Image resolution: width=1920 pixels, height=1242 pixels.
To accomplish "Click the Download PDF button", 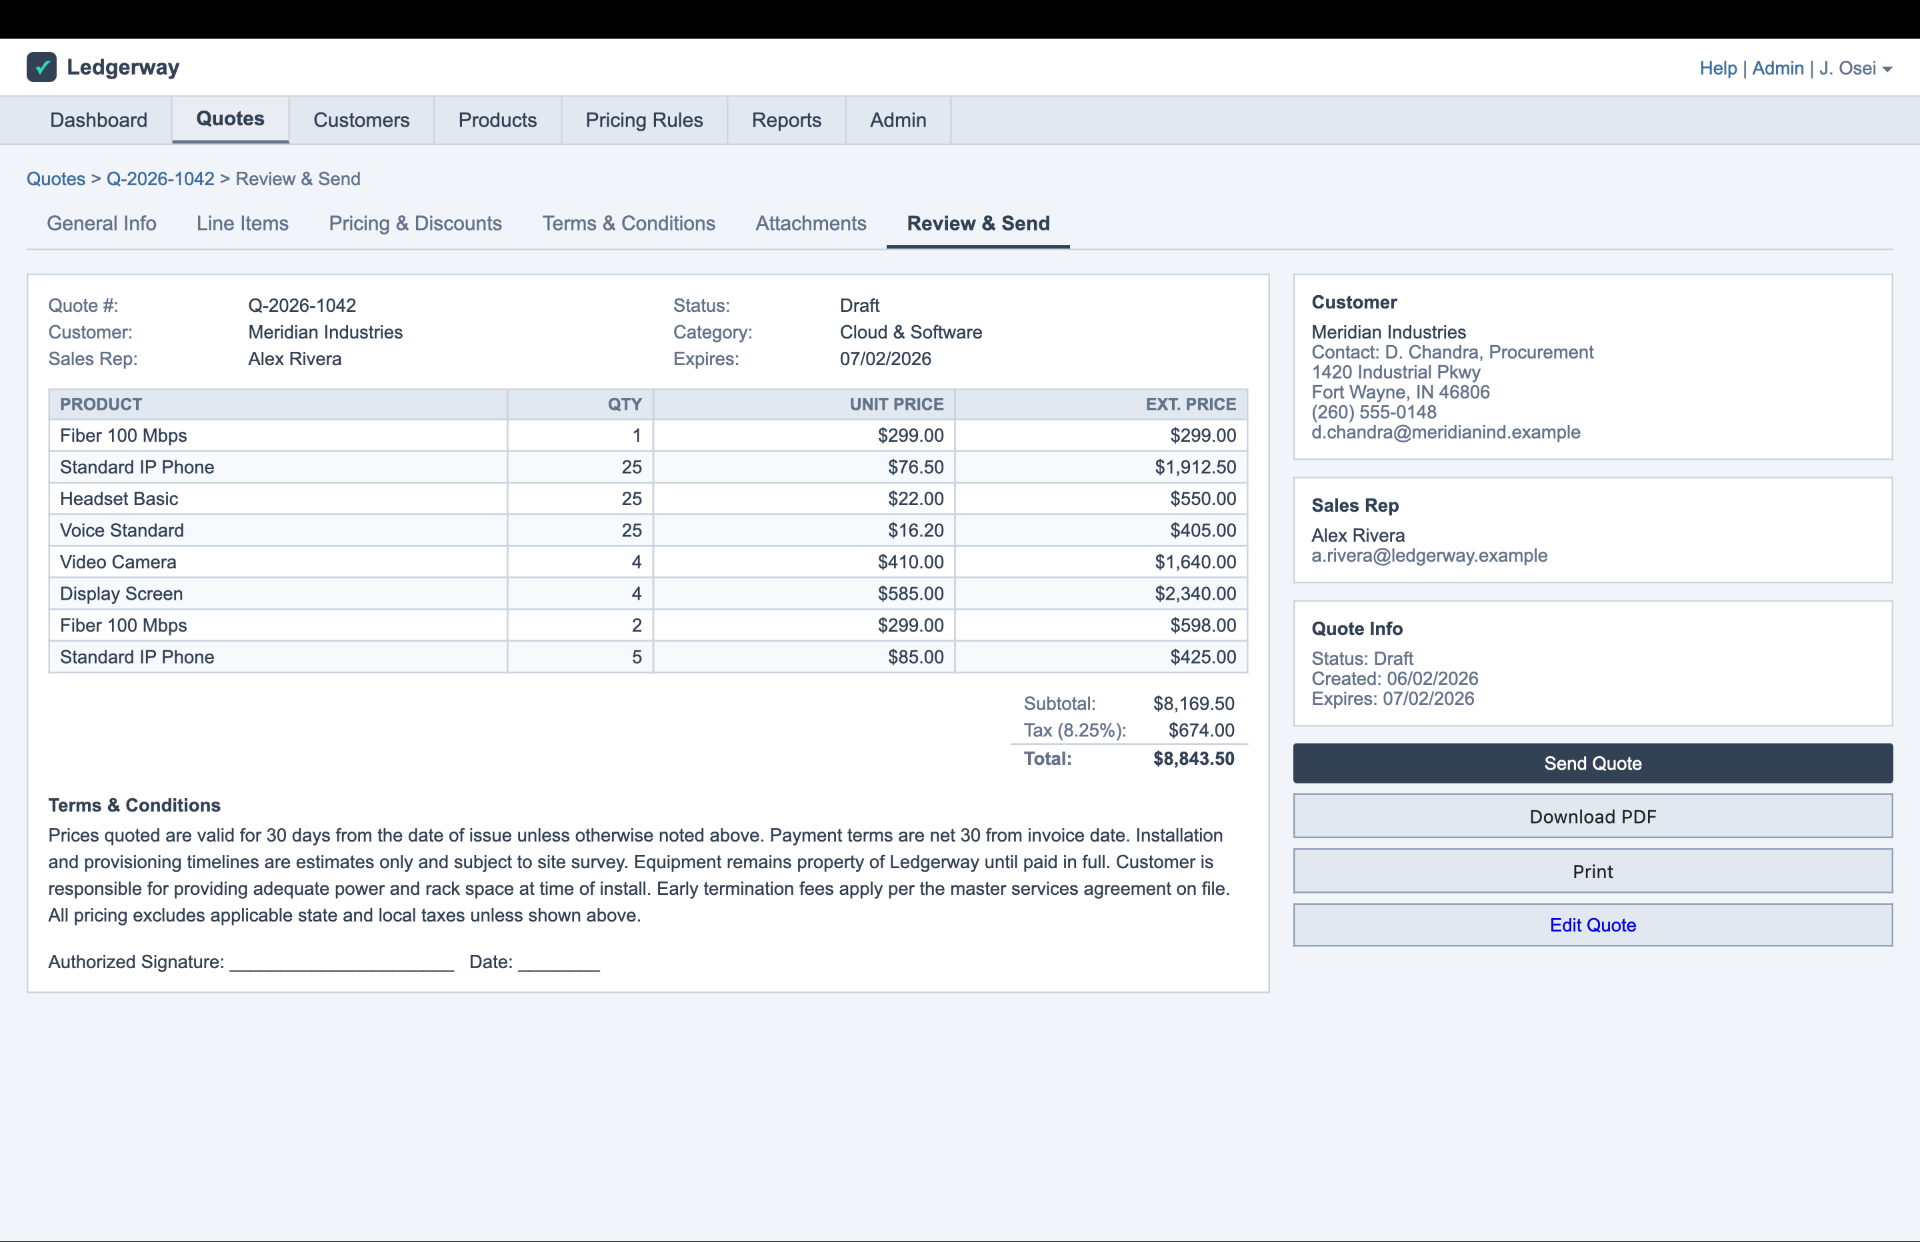I will [1592, 817].
